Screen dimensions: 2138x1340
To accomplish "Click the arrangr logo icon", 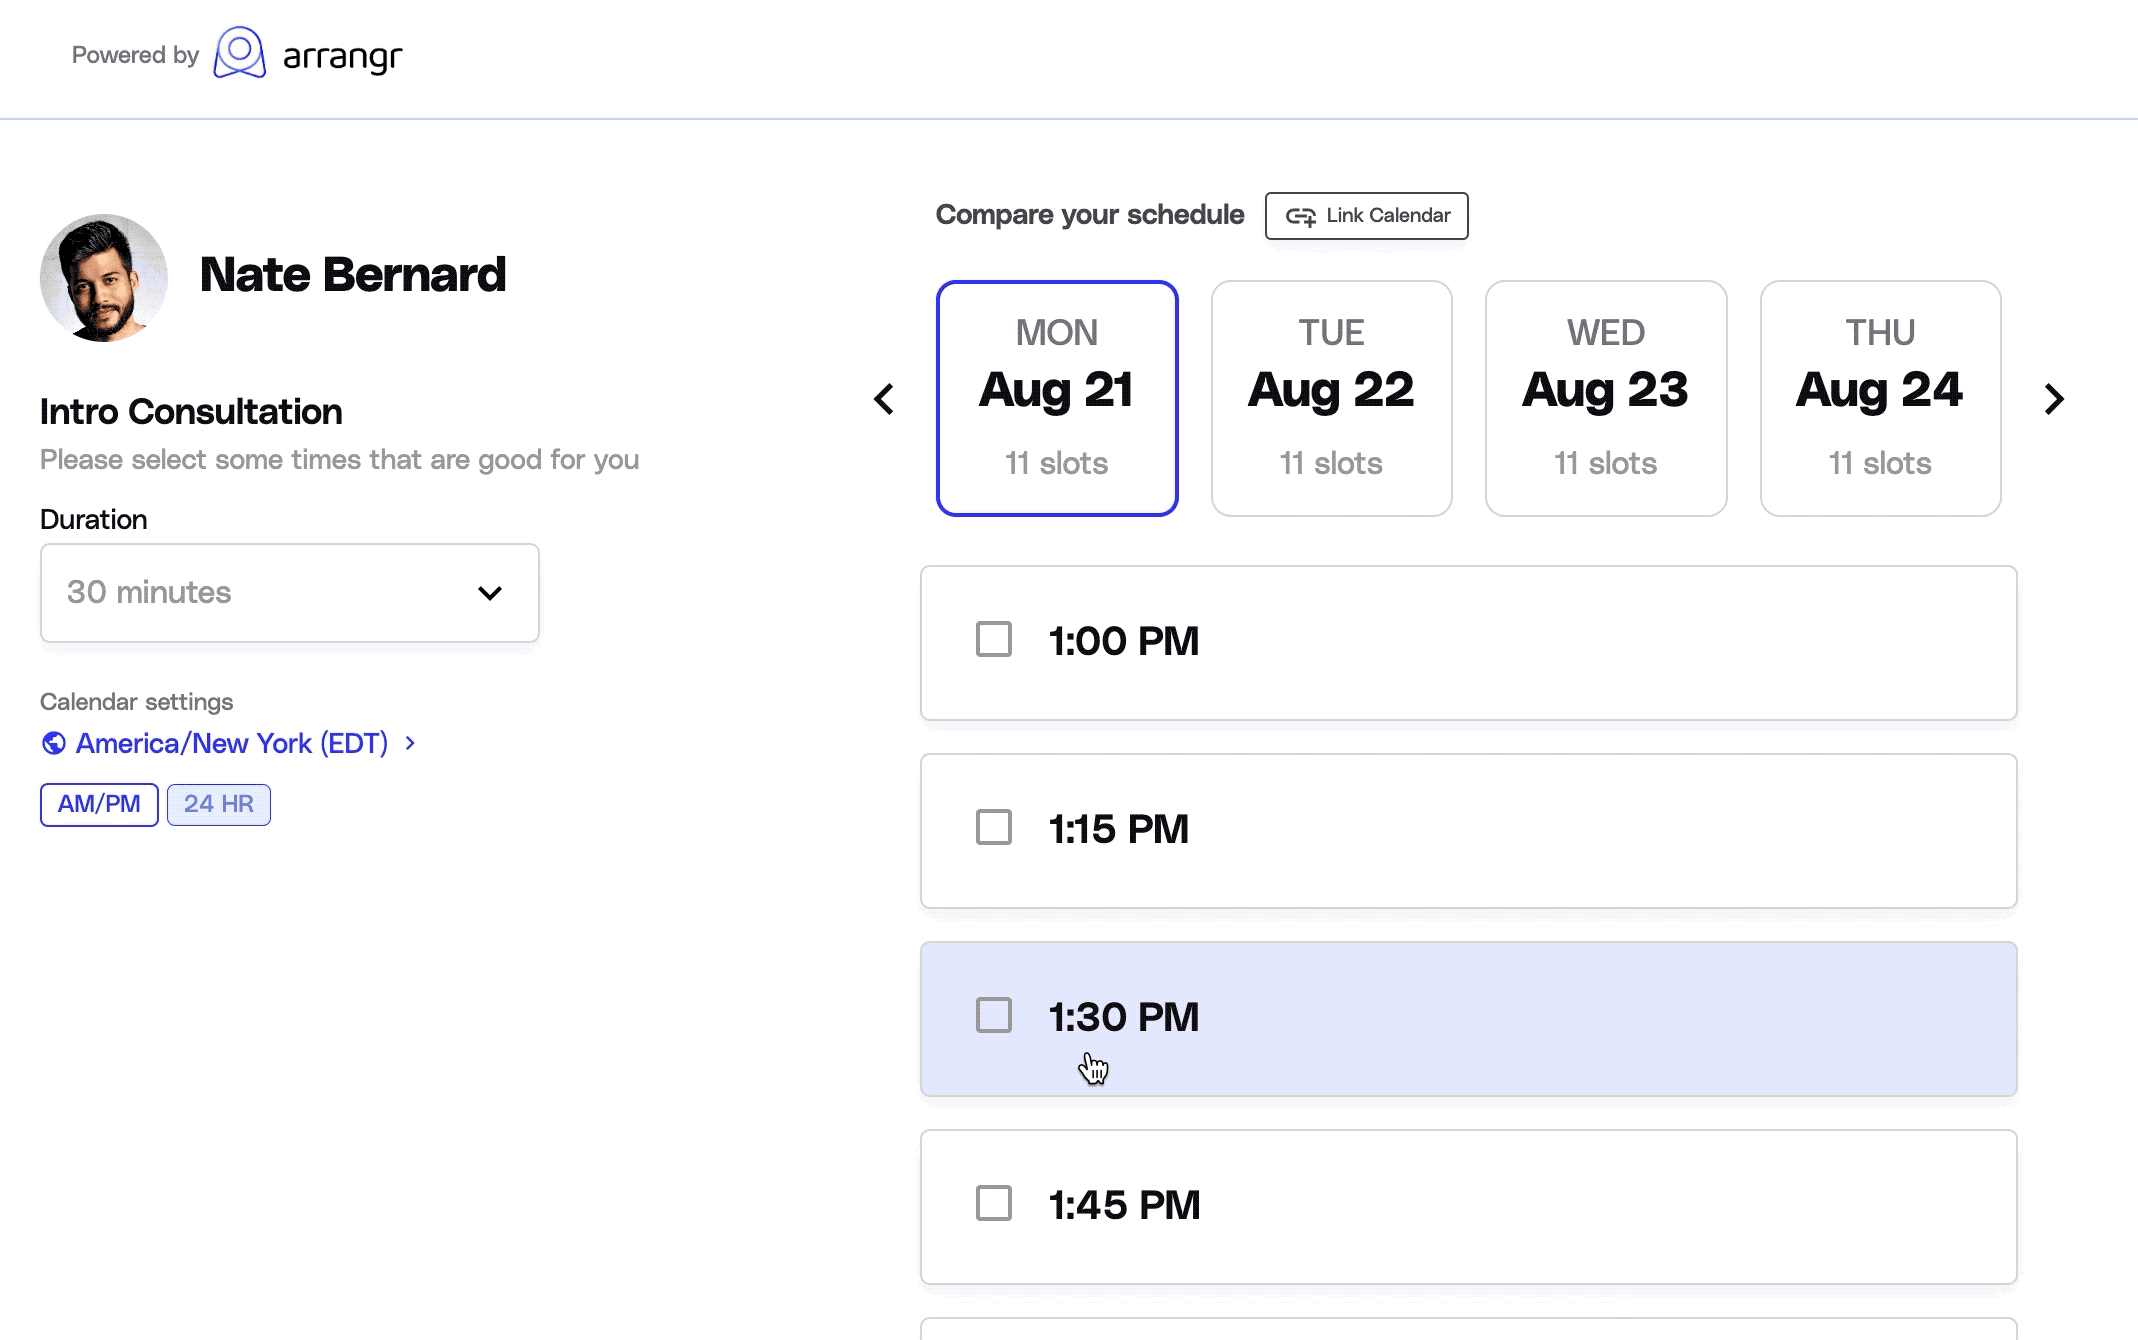I will pyautogui.click(x=240, y=53).
